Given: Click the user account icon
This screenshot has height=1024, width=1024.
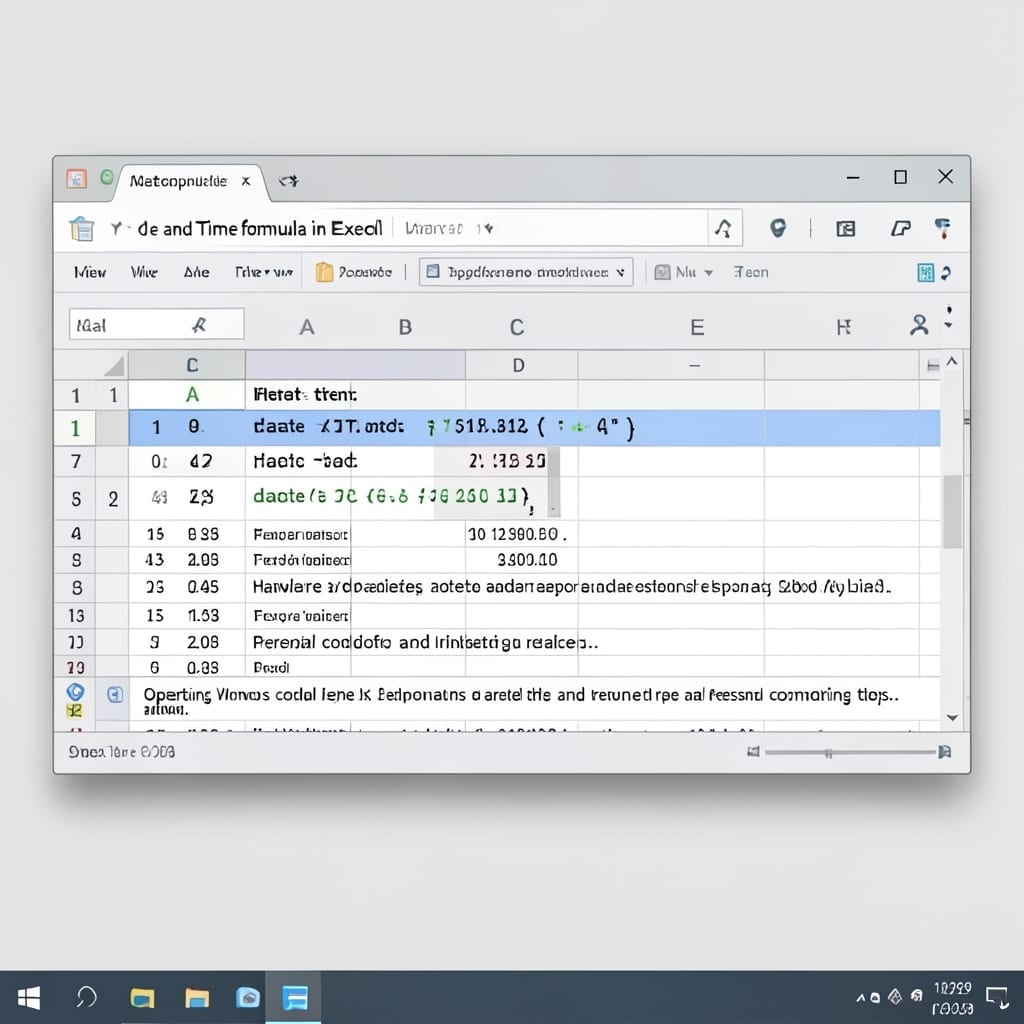Looking at the screenshot, I should point(920,325).
